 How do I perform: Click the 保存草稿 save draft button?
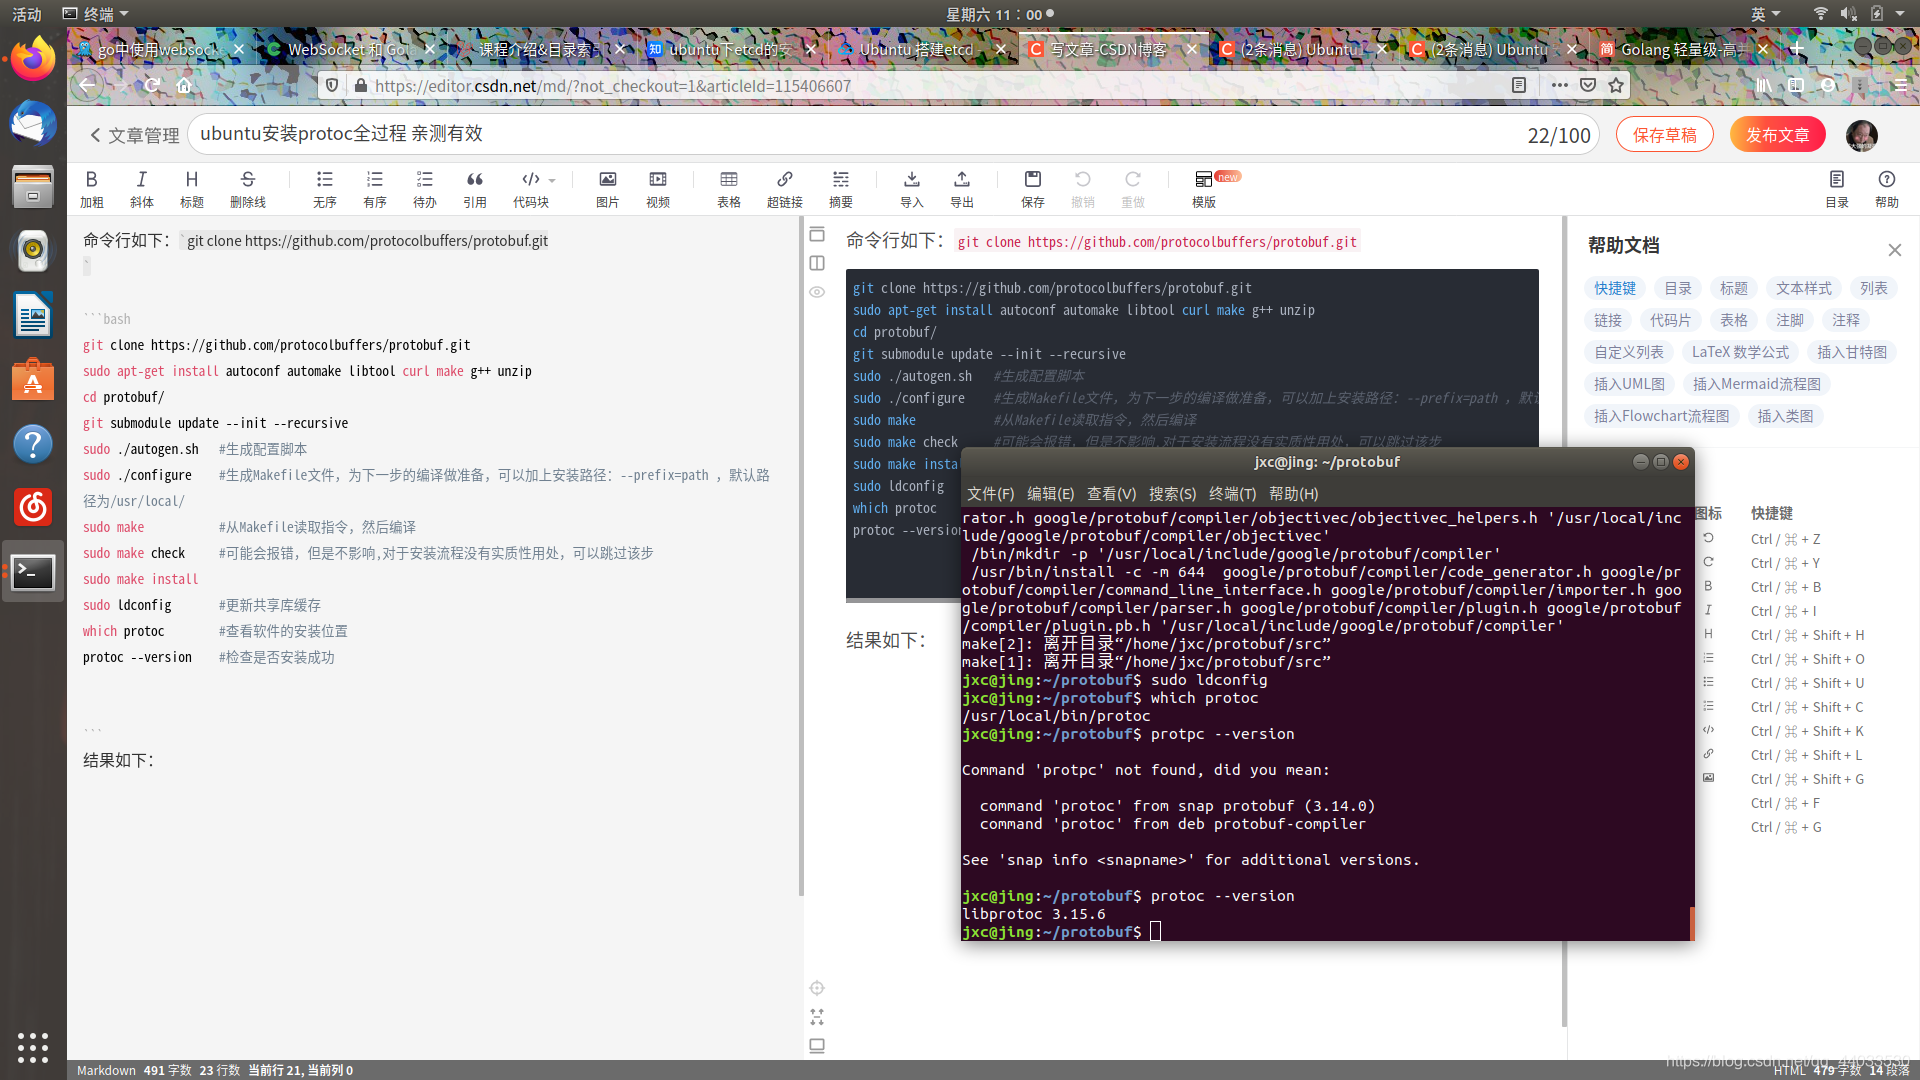[x=1664, y=135]
